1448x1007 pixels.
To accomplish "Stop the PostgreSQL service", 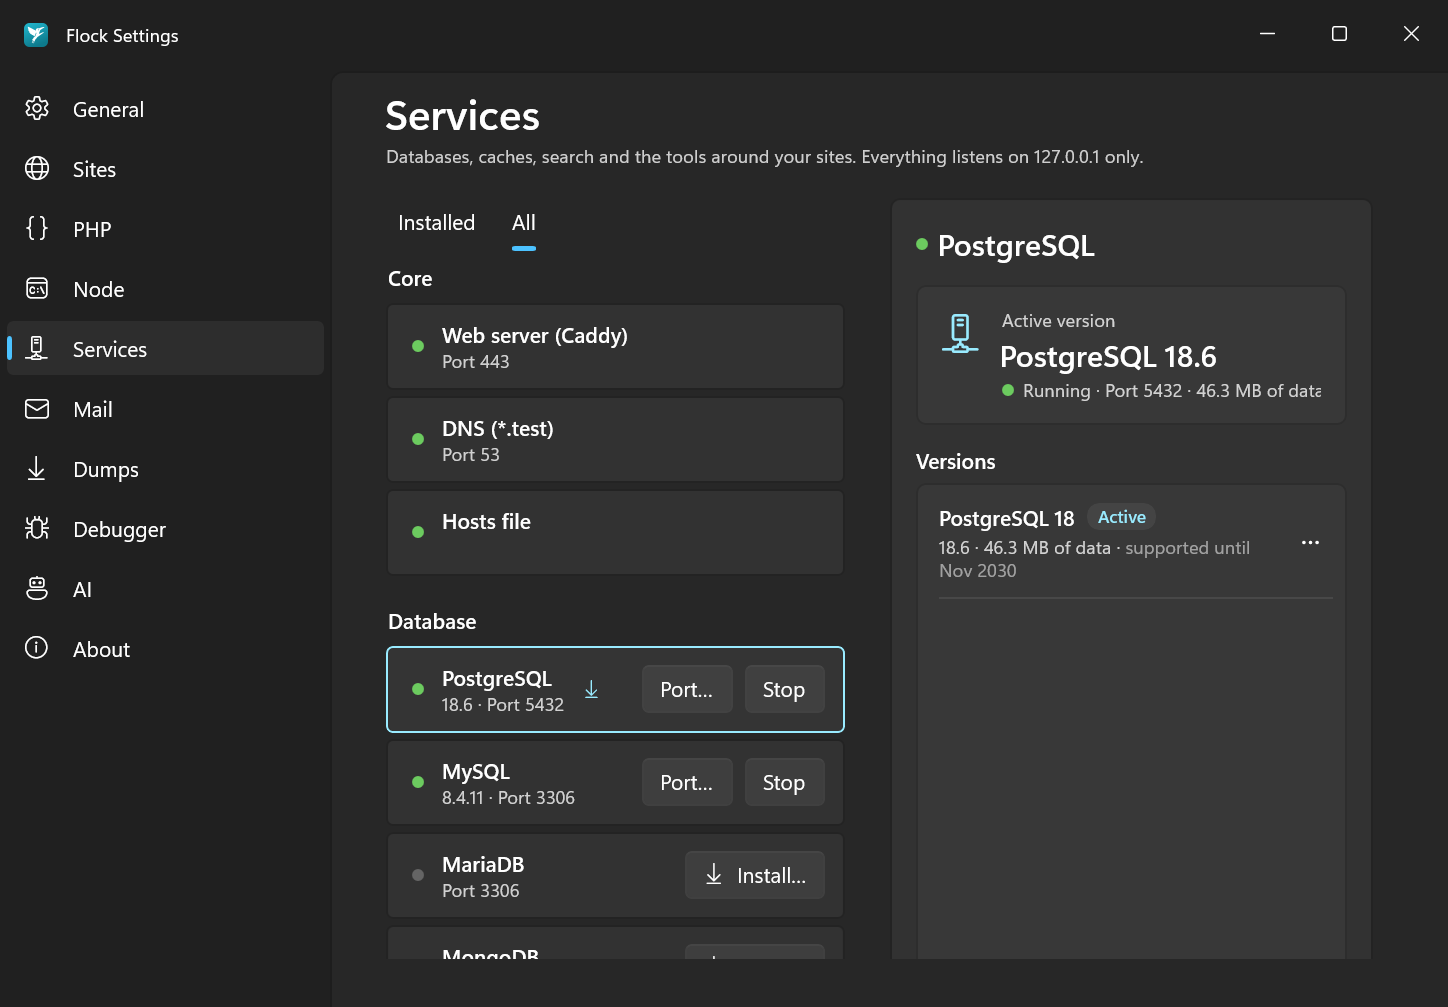I will [784, 689].
